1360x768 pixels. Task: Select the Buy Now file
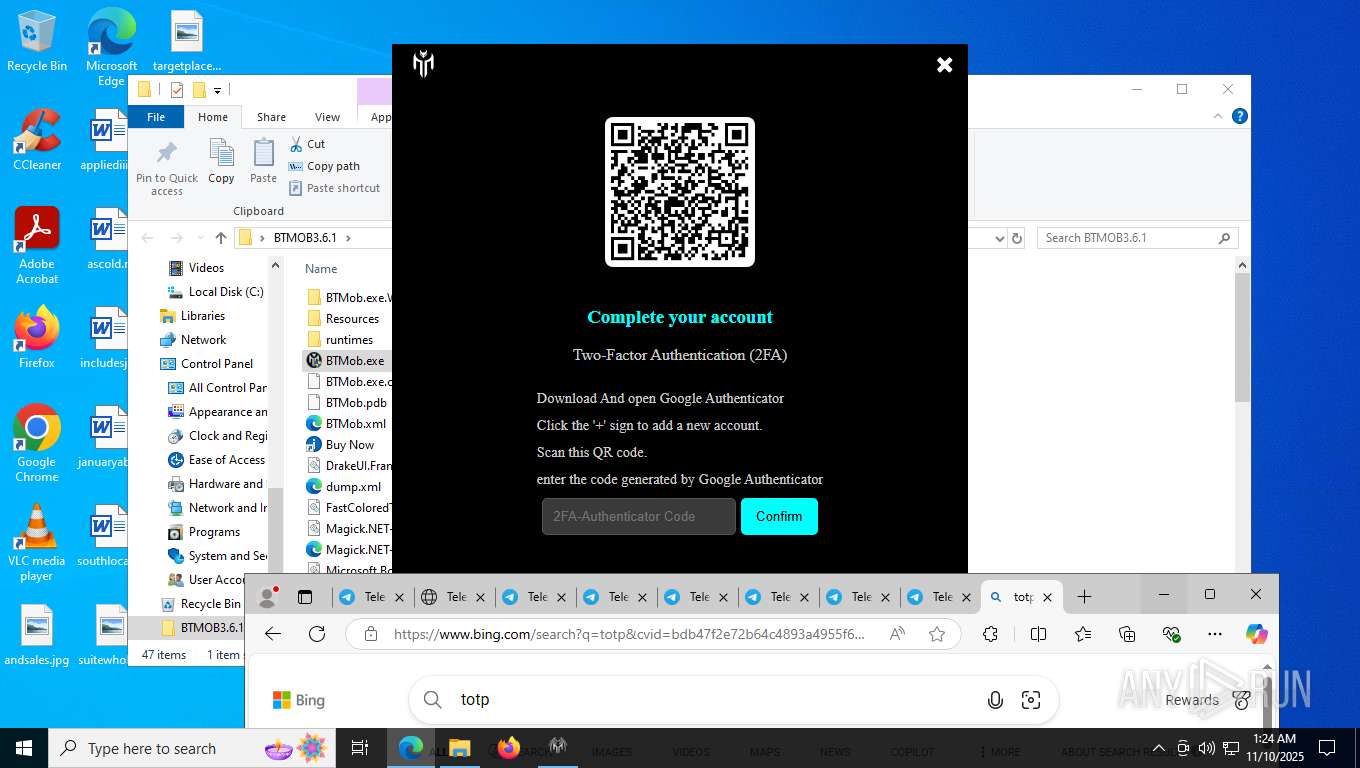click(x=350, y=444)
